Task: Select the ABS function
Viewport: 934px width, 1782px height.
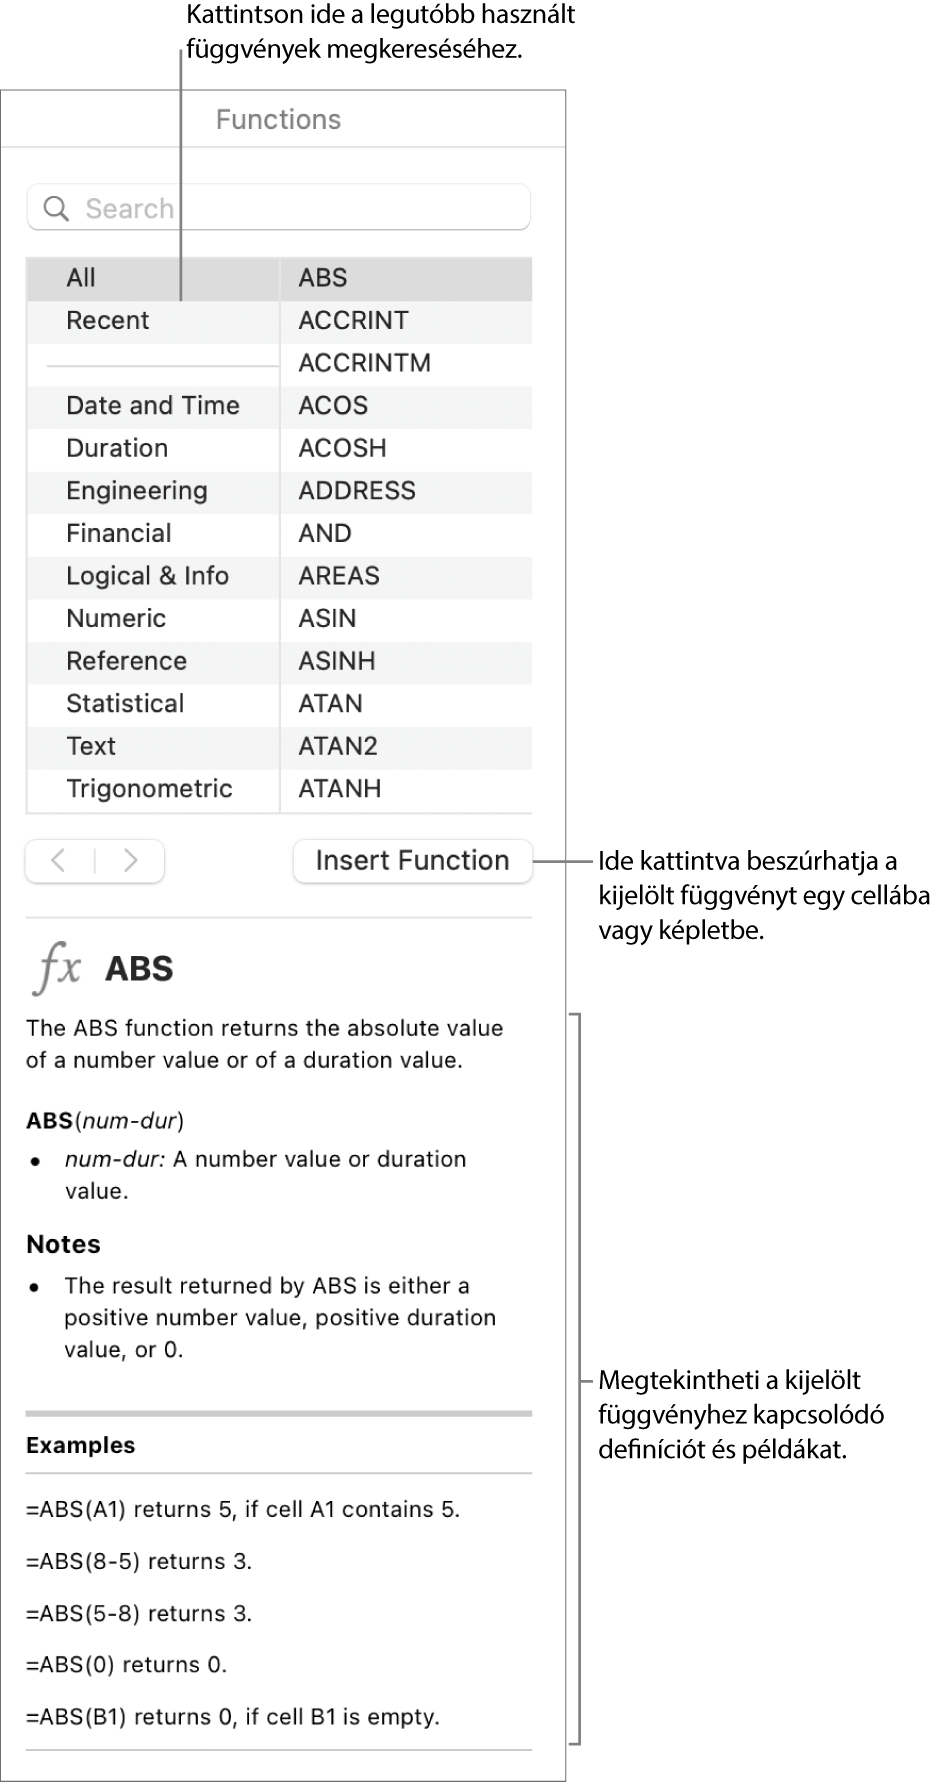Action: tap(323, 278)
